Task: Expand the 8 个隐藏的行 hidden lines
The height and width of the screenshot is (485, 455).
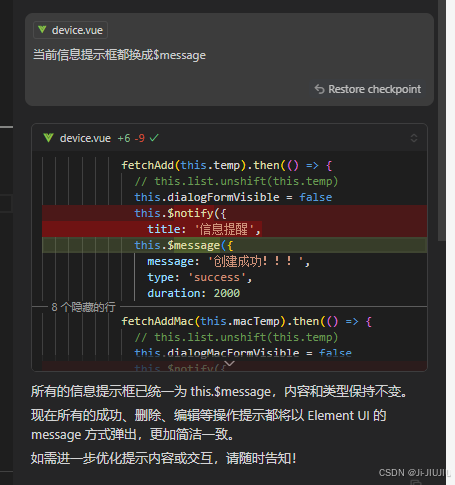Action: (83, 307)
